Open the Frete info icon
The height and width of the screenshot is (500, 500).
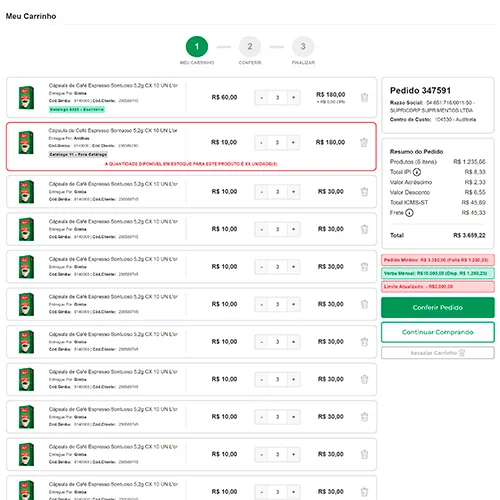point(409,213)
